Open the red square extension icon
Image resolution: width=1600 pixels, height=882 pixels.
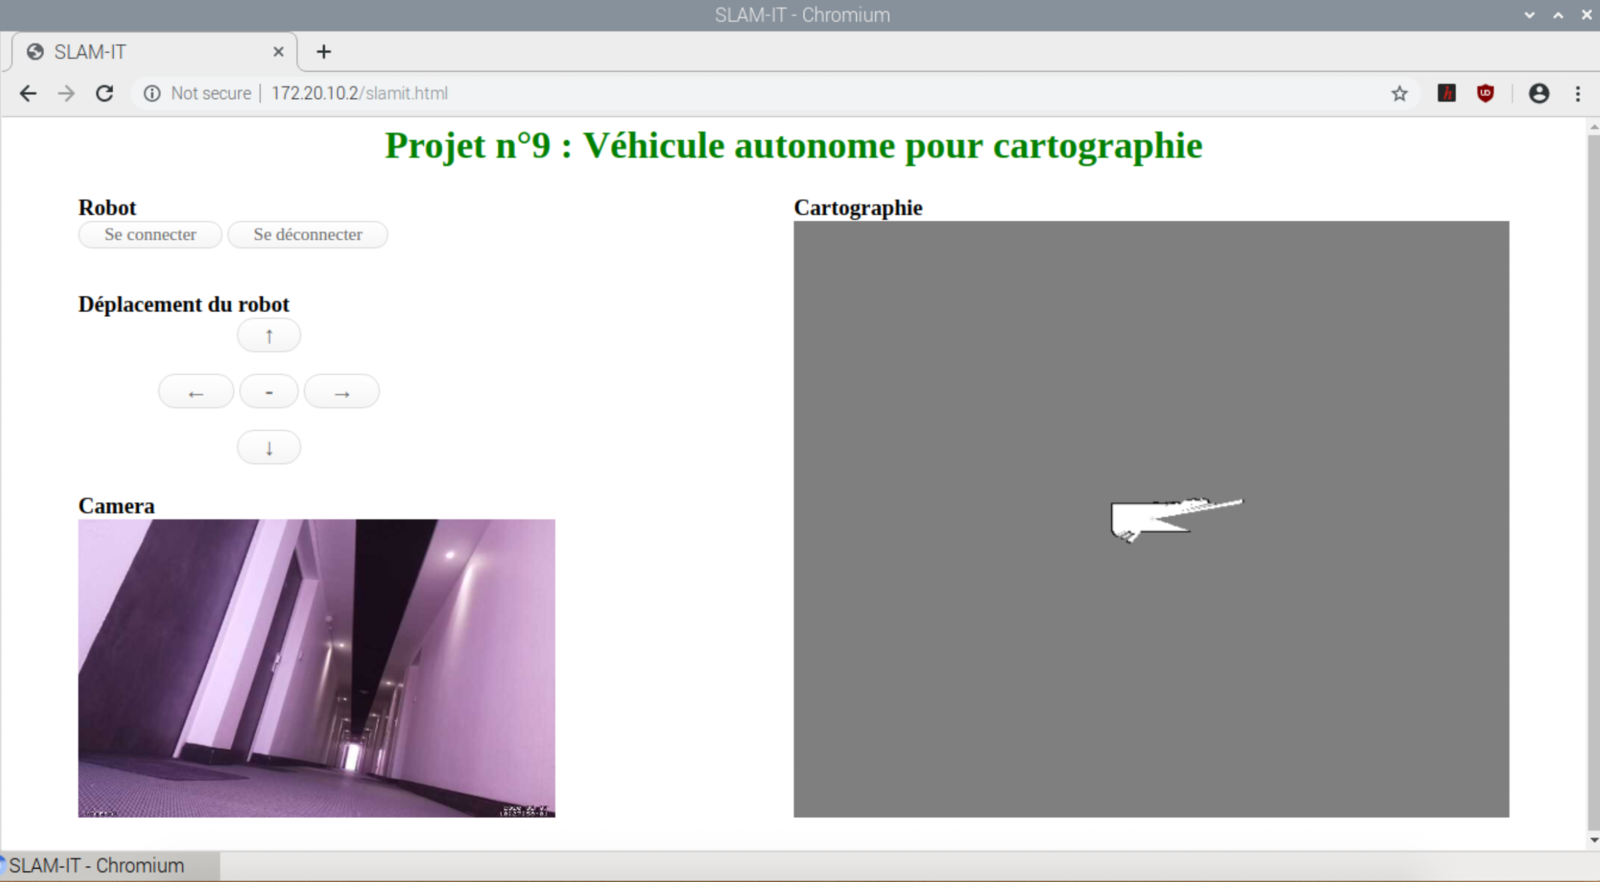tap(1446, 93)
